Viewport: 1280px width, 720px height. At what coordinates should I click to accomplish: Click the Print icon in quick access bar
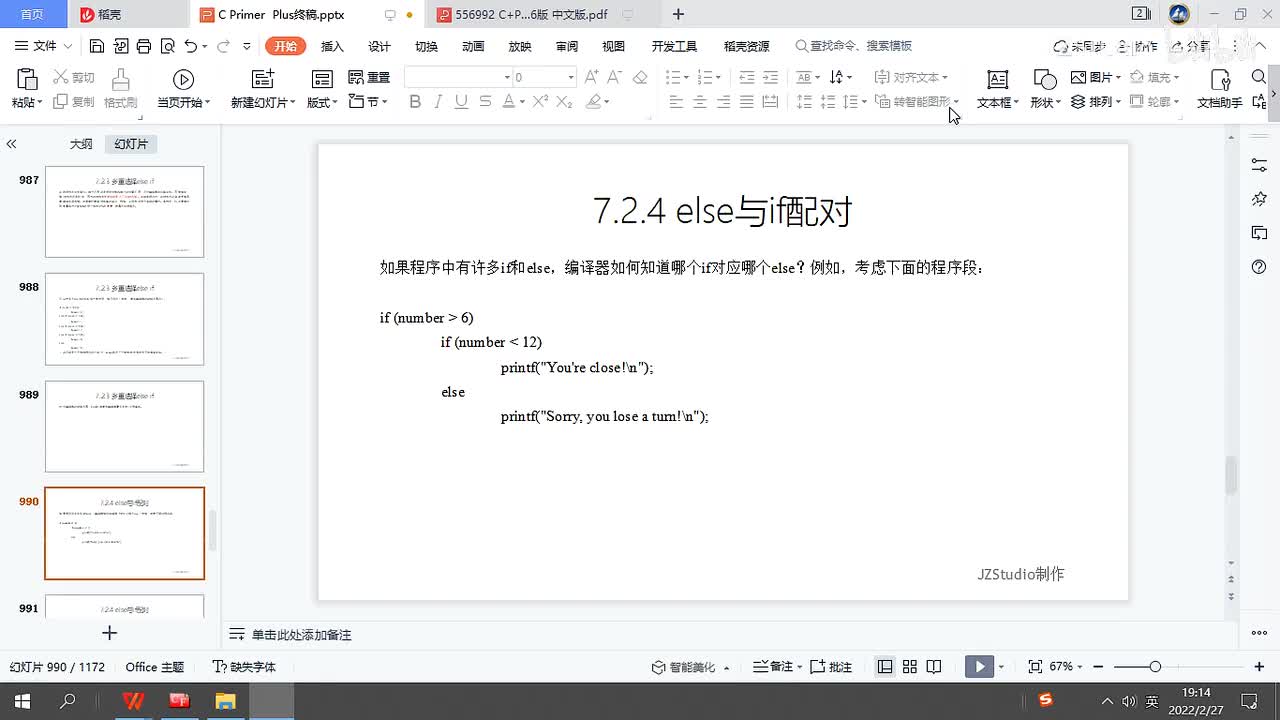click(144, 46)
